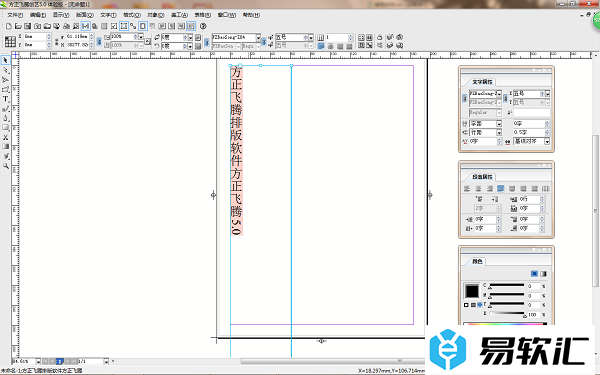The height and width of the screenshot is (375, 600).
Task: Click the C value slider in the color panel
Action: 507,285
